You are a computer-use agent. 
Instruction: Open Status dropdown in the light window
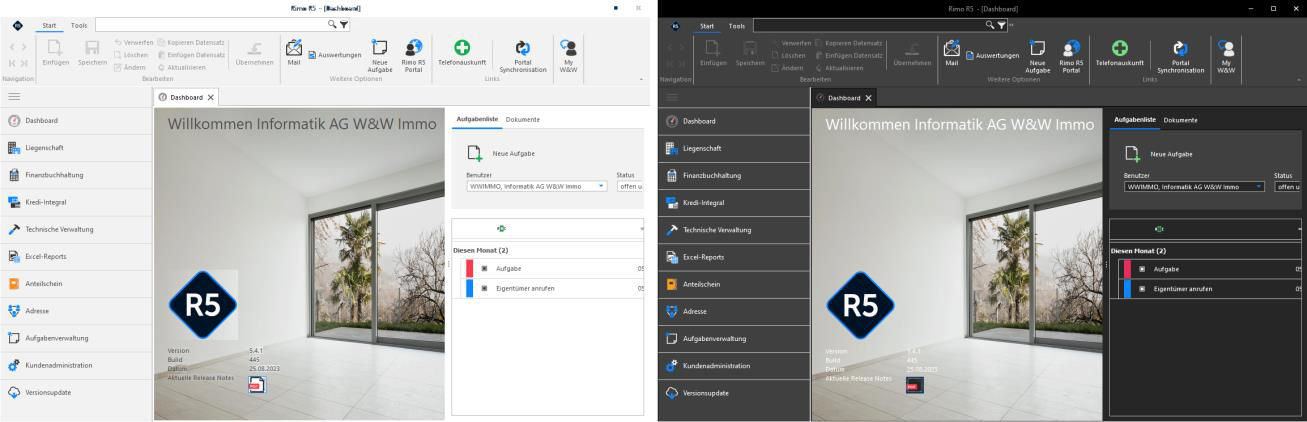[x=630, y=186]
